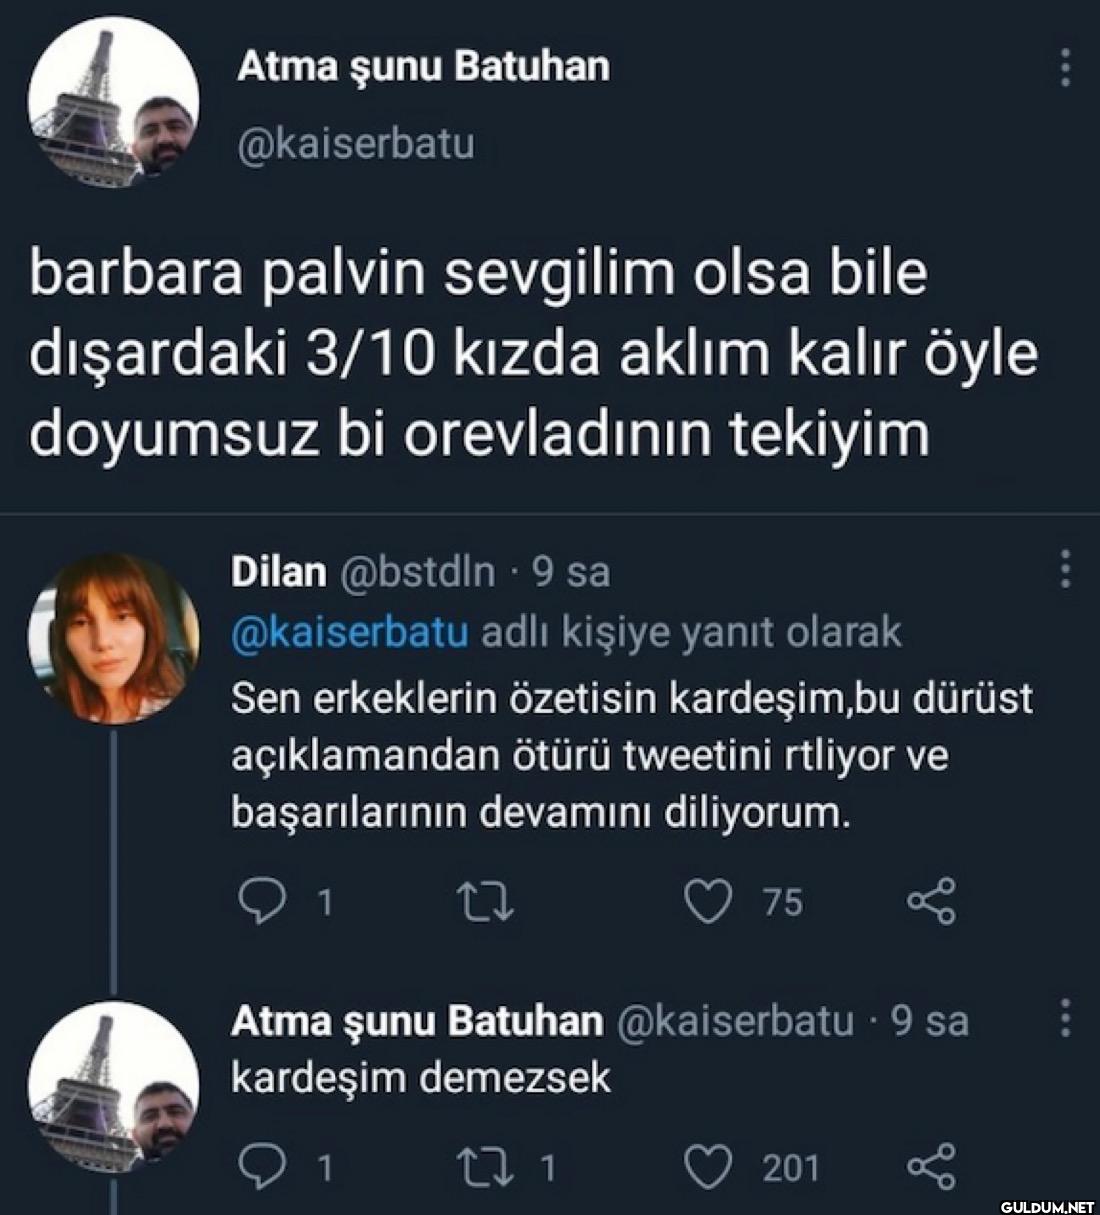Reply to the "kardeşim demezsek" tweet

click(x=267, y=1166)
